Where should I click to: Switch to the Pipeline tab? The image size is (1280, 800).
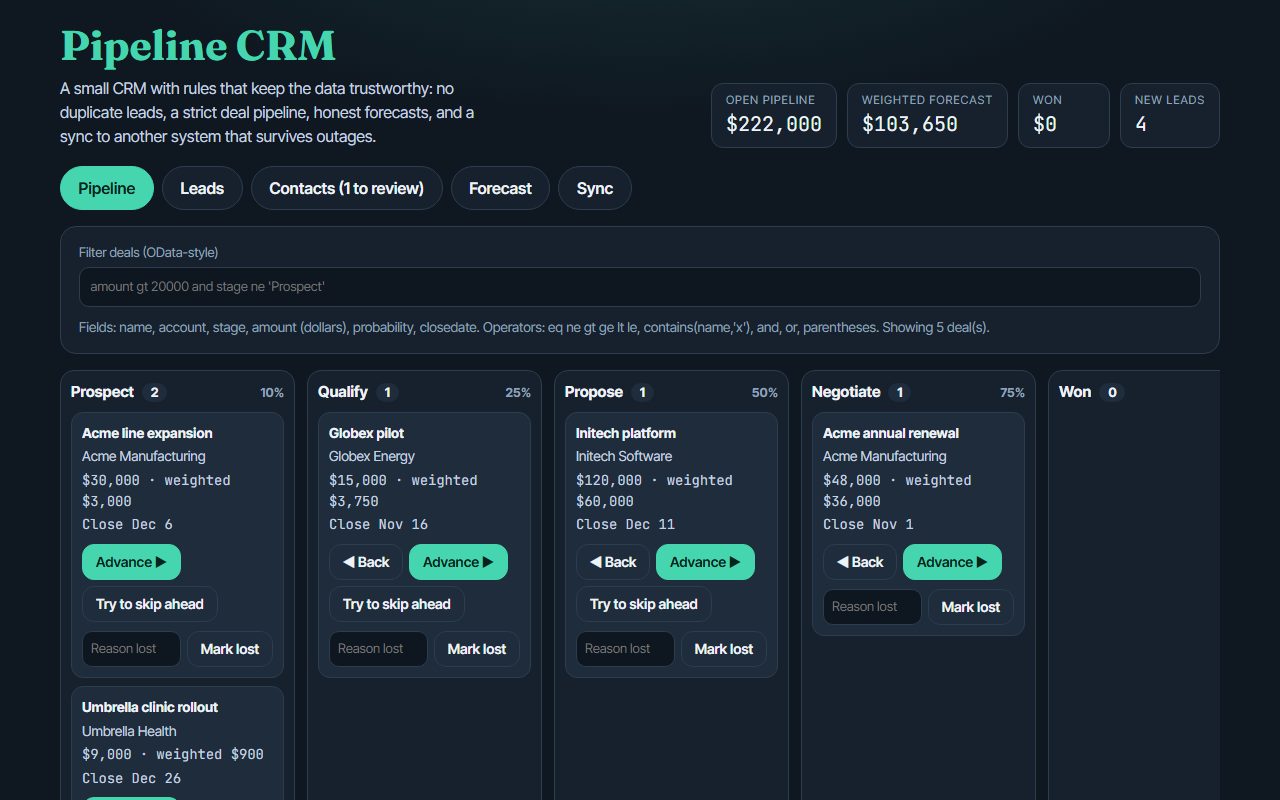pos(107,188)
